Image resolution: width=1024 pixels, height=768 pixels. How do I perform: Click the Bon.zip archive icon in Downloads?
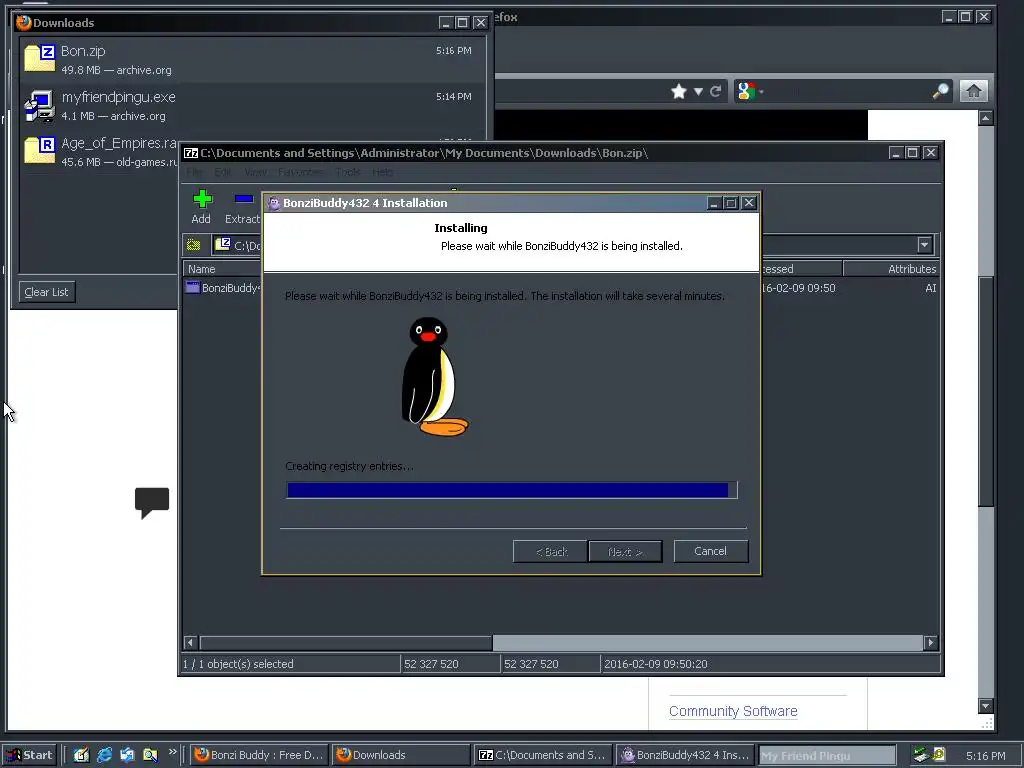[x=39, y=58]
